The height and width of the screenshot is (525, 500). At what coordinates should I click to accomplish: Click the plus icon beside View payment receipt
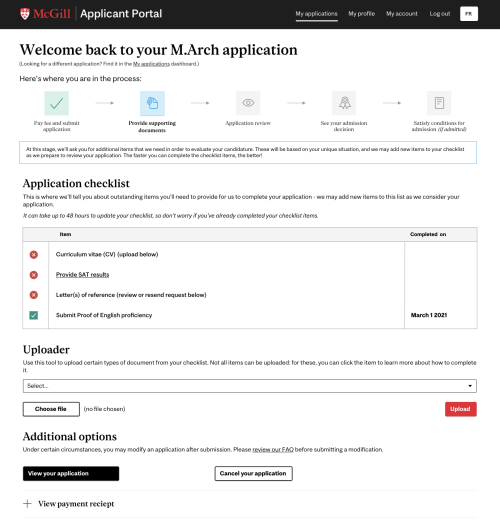pyautogui.click(x=27, y=504)
